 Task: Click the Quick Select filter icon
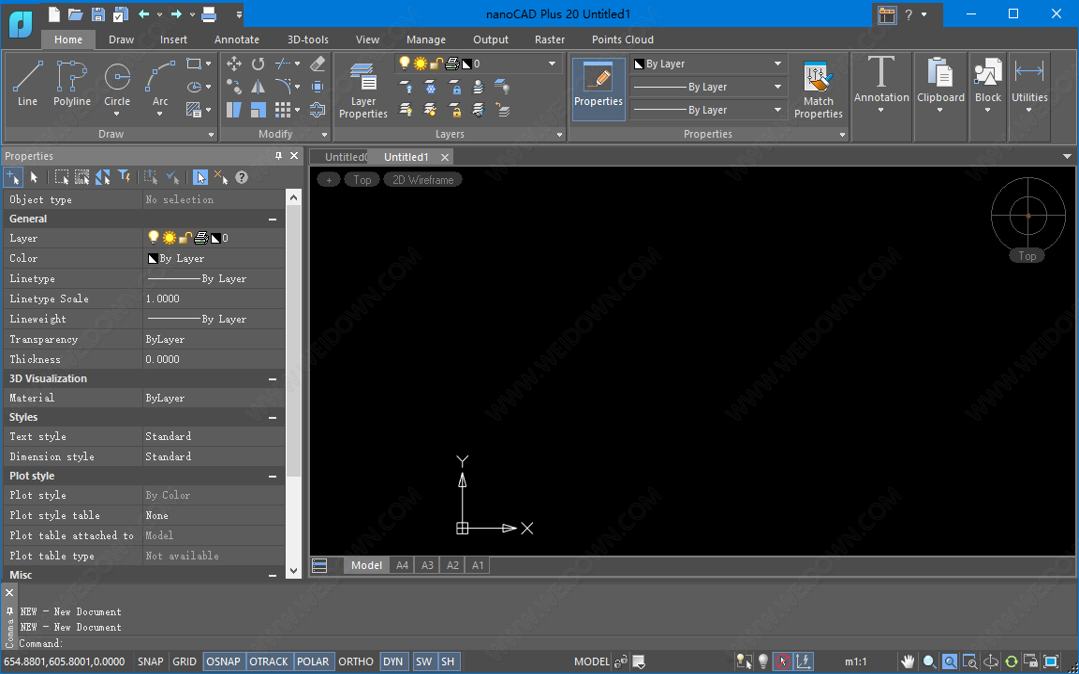coord(125,178)
